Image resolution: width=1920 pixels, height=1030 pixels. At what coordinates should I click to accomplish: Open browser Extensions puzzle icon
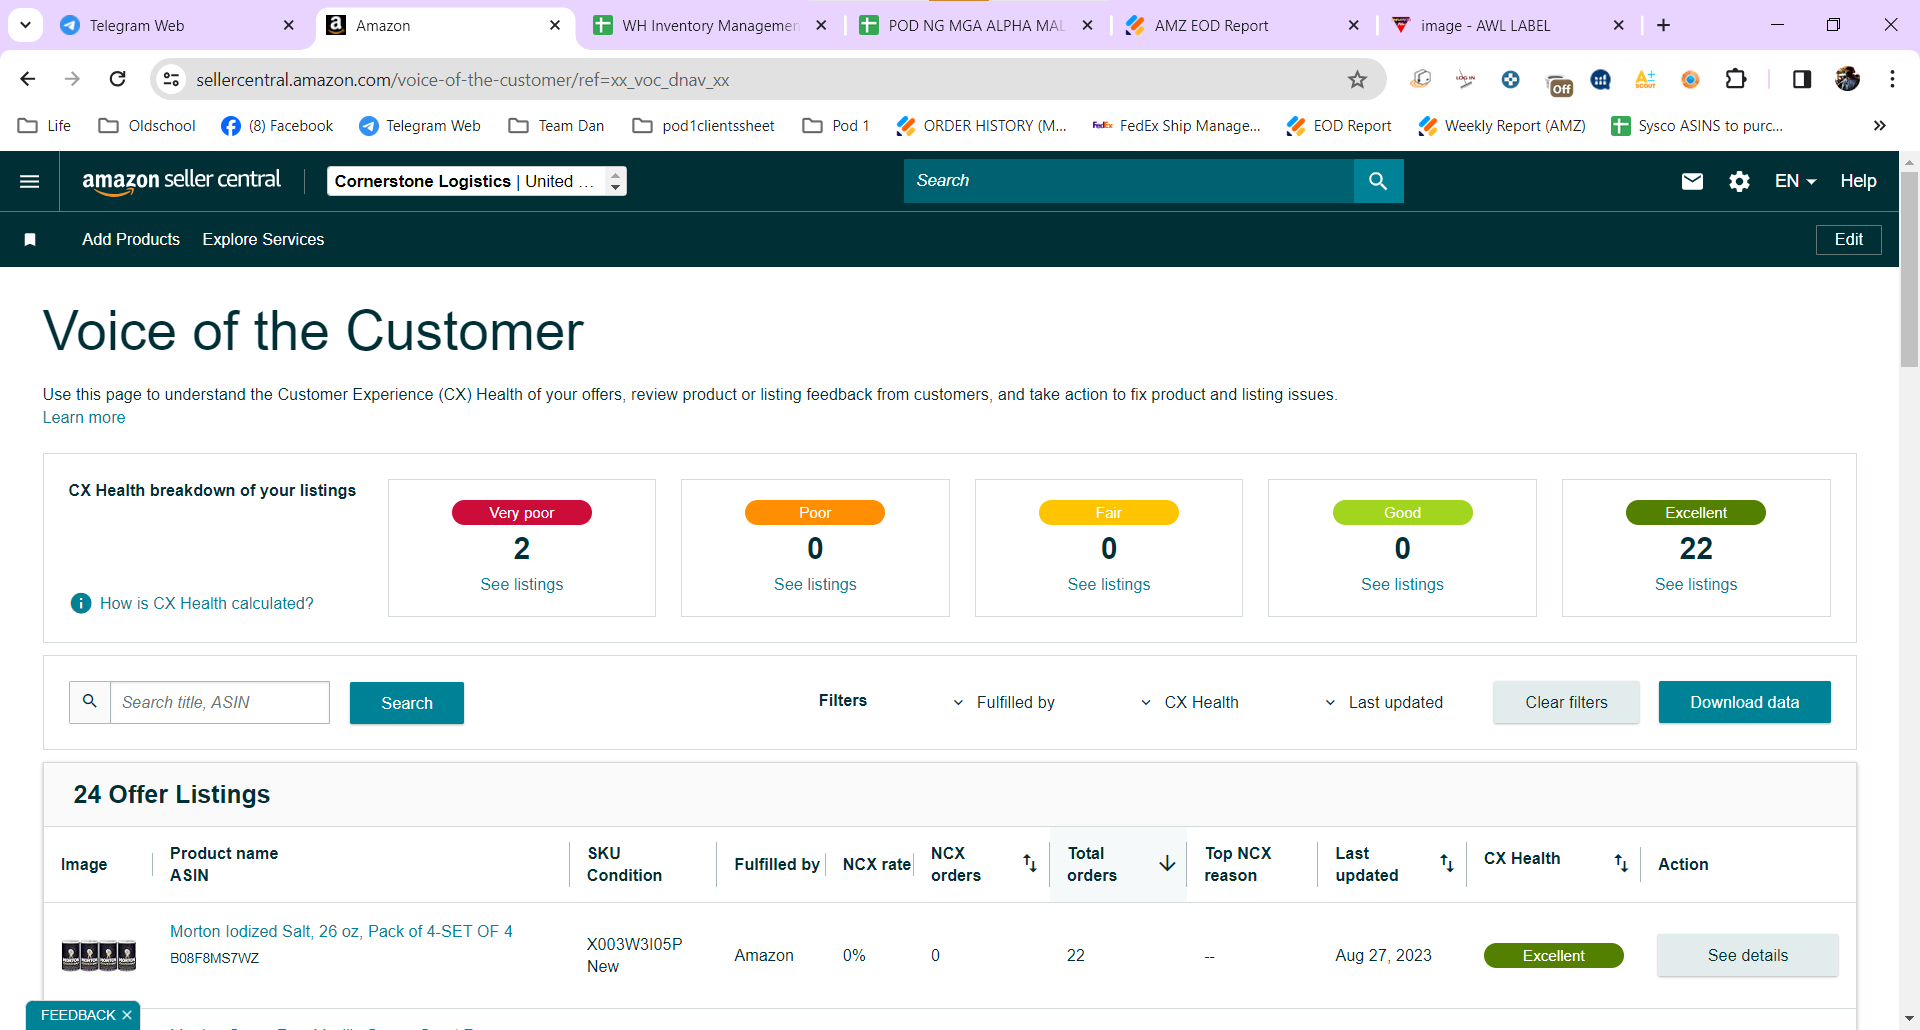tap(1736, 79)
